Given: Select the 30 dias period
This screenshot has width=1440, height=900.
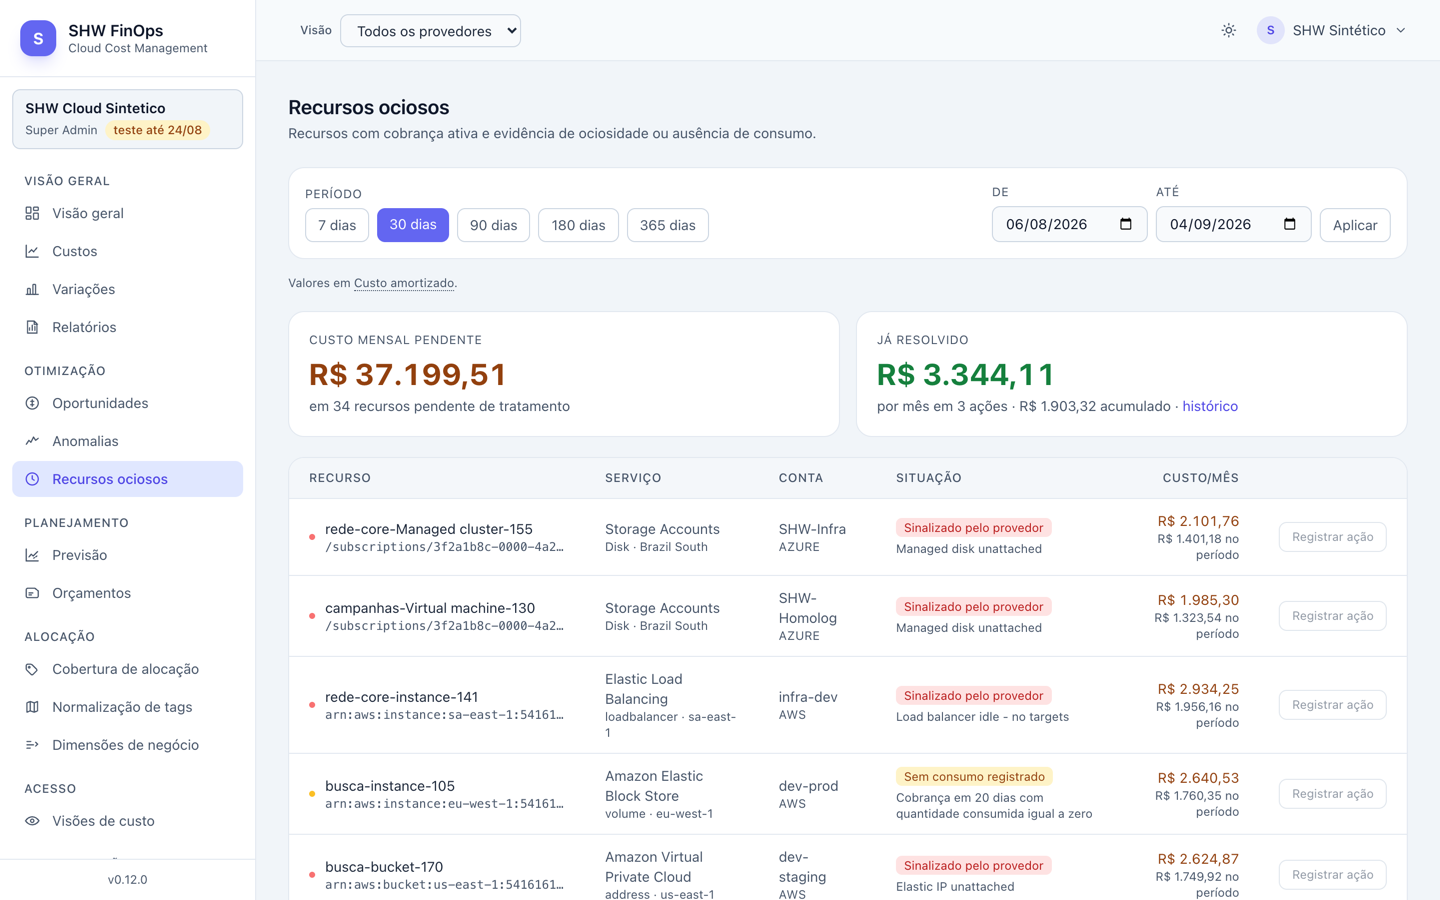Looking at the screenshot, I should click(x=413, y=225).
